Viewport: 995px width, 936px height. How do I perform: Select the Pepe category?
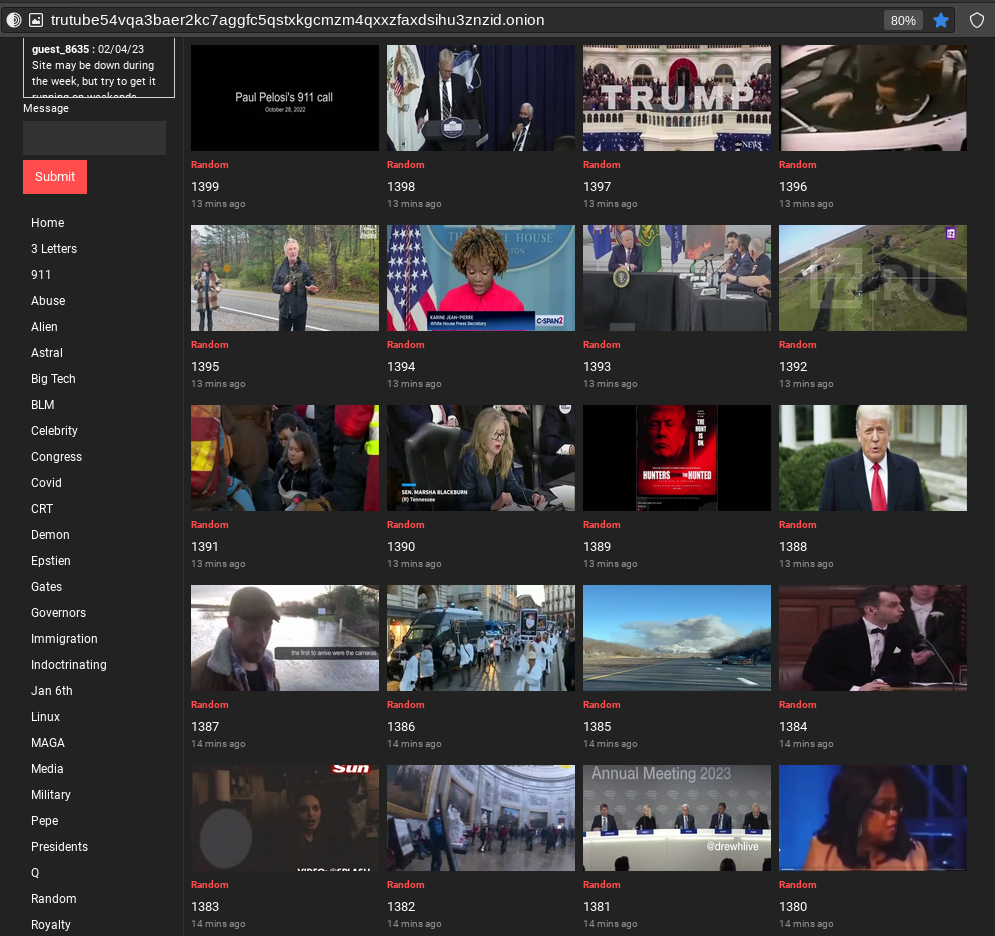(44, 821)
